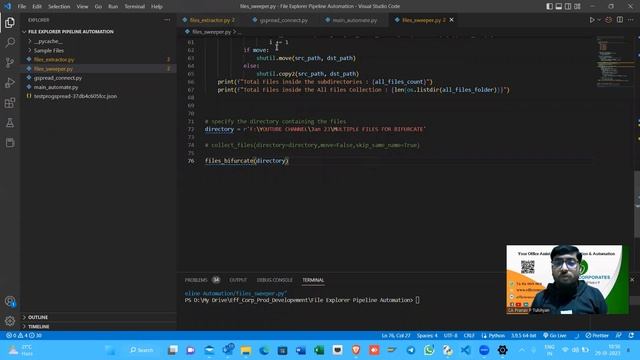Open Brave browser from the taskbar
640x360 pixels.
pyautogui.click(x=356, y=350)
